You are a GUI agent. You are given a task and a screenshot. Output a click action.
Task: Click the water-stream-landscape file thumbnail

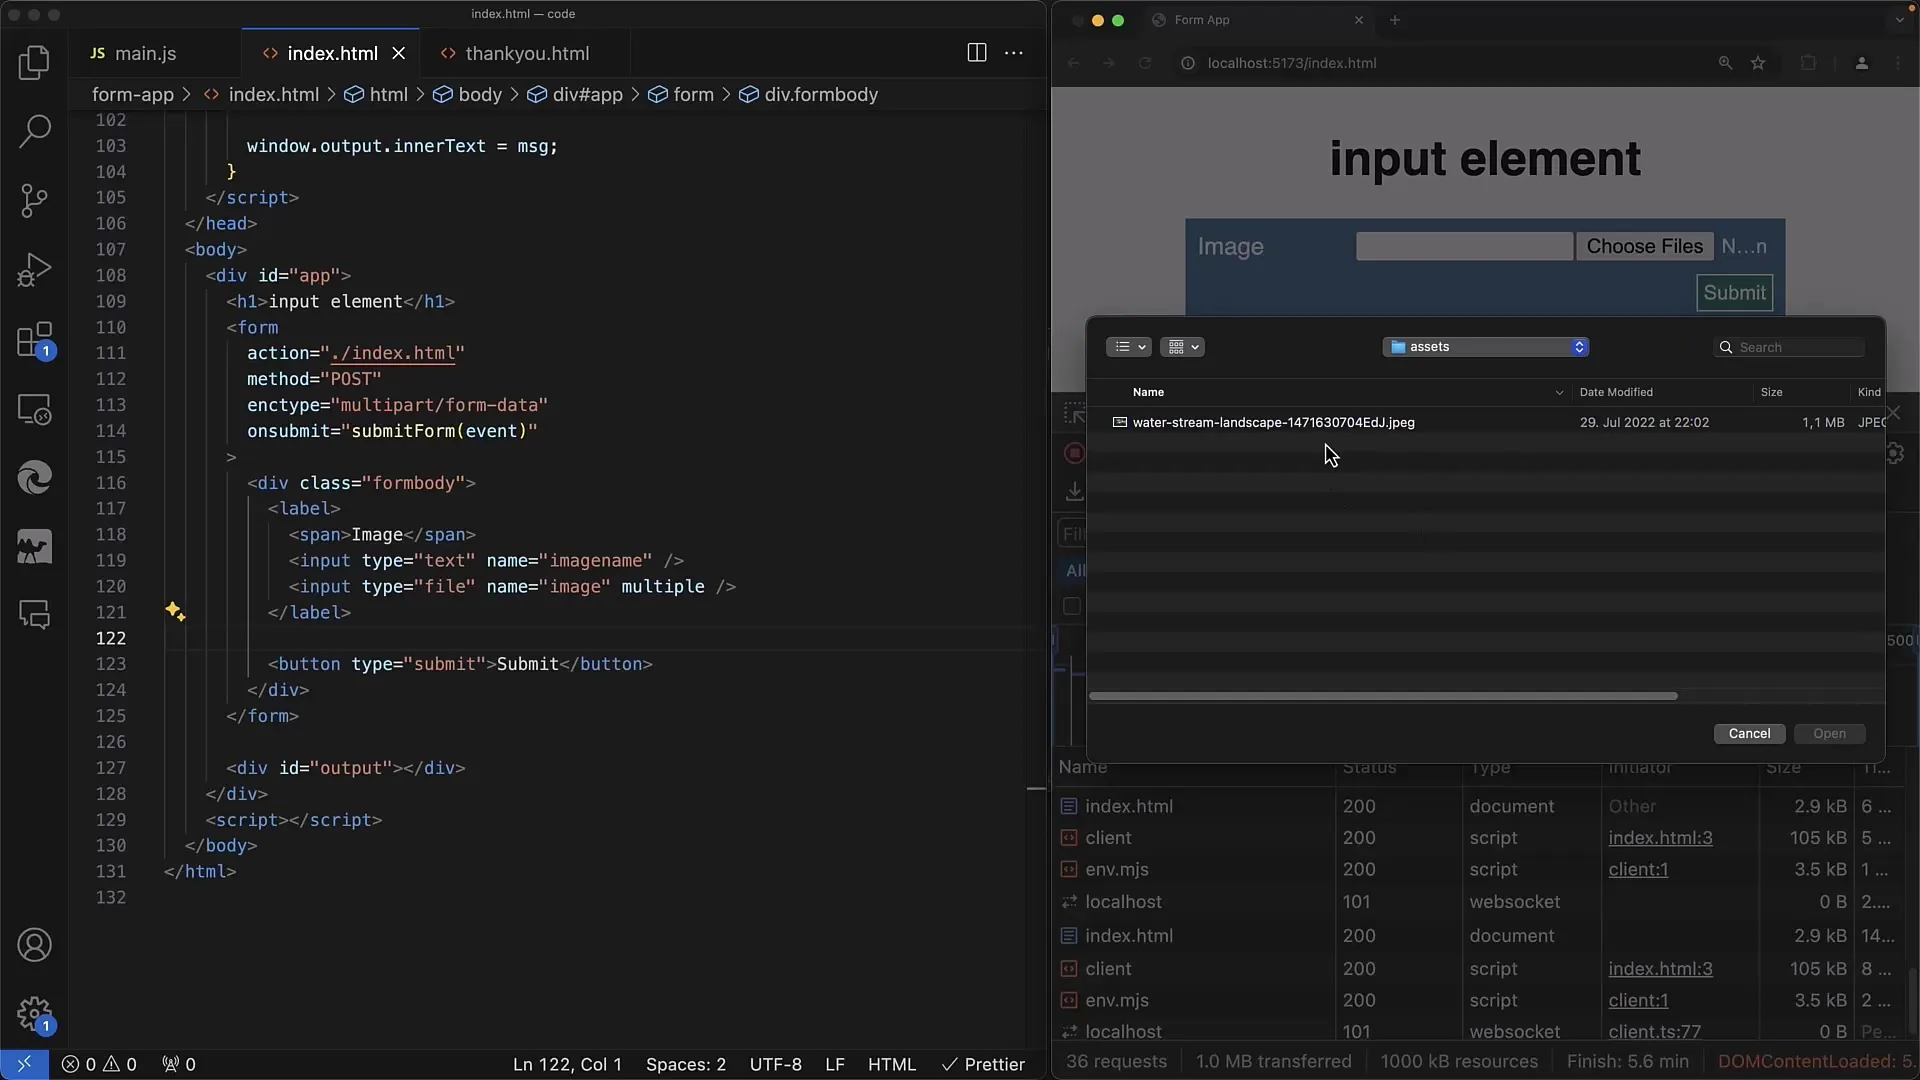tap(1120, 422)
